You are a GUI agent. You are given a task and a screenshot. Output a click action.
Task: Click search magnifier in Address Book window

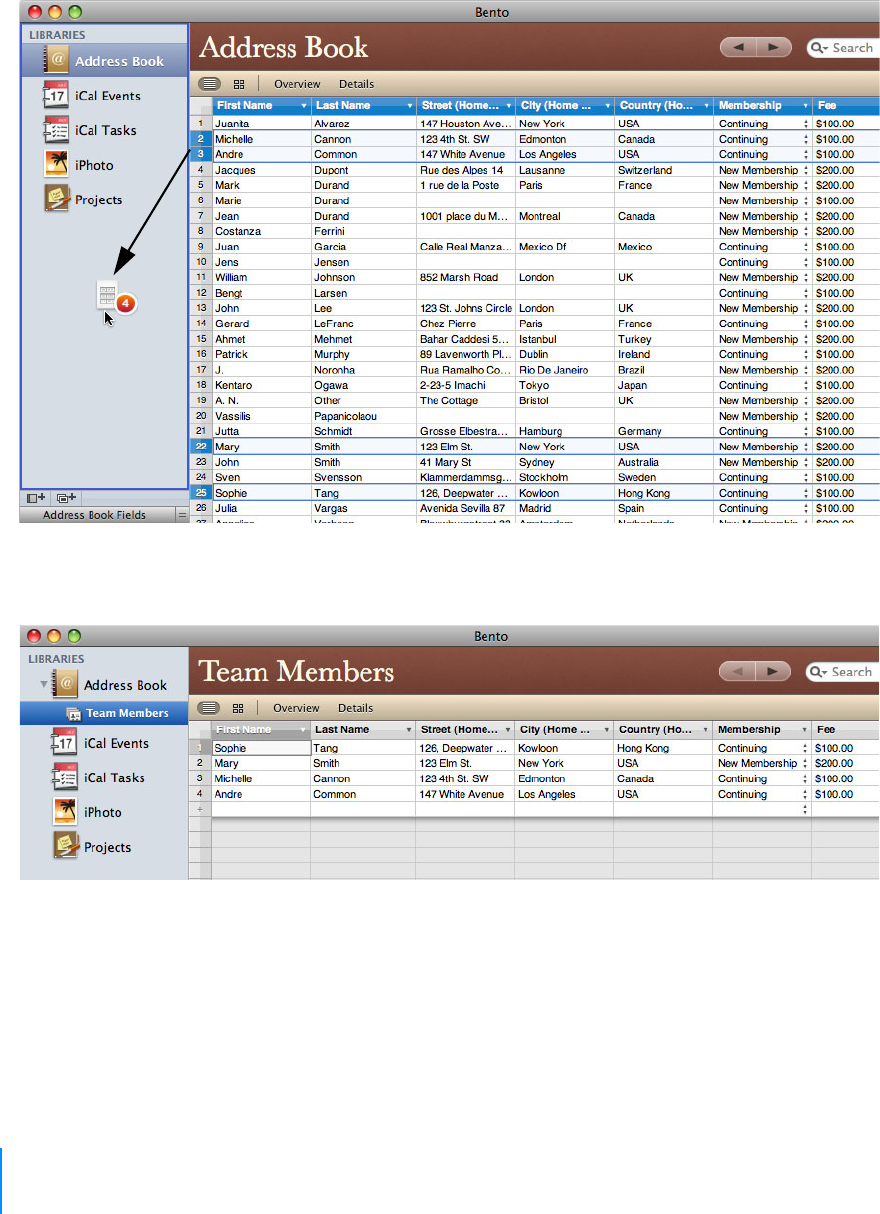819,48
